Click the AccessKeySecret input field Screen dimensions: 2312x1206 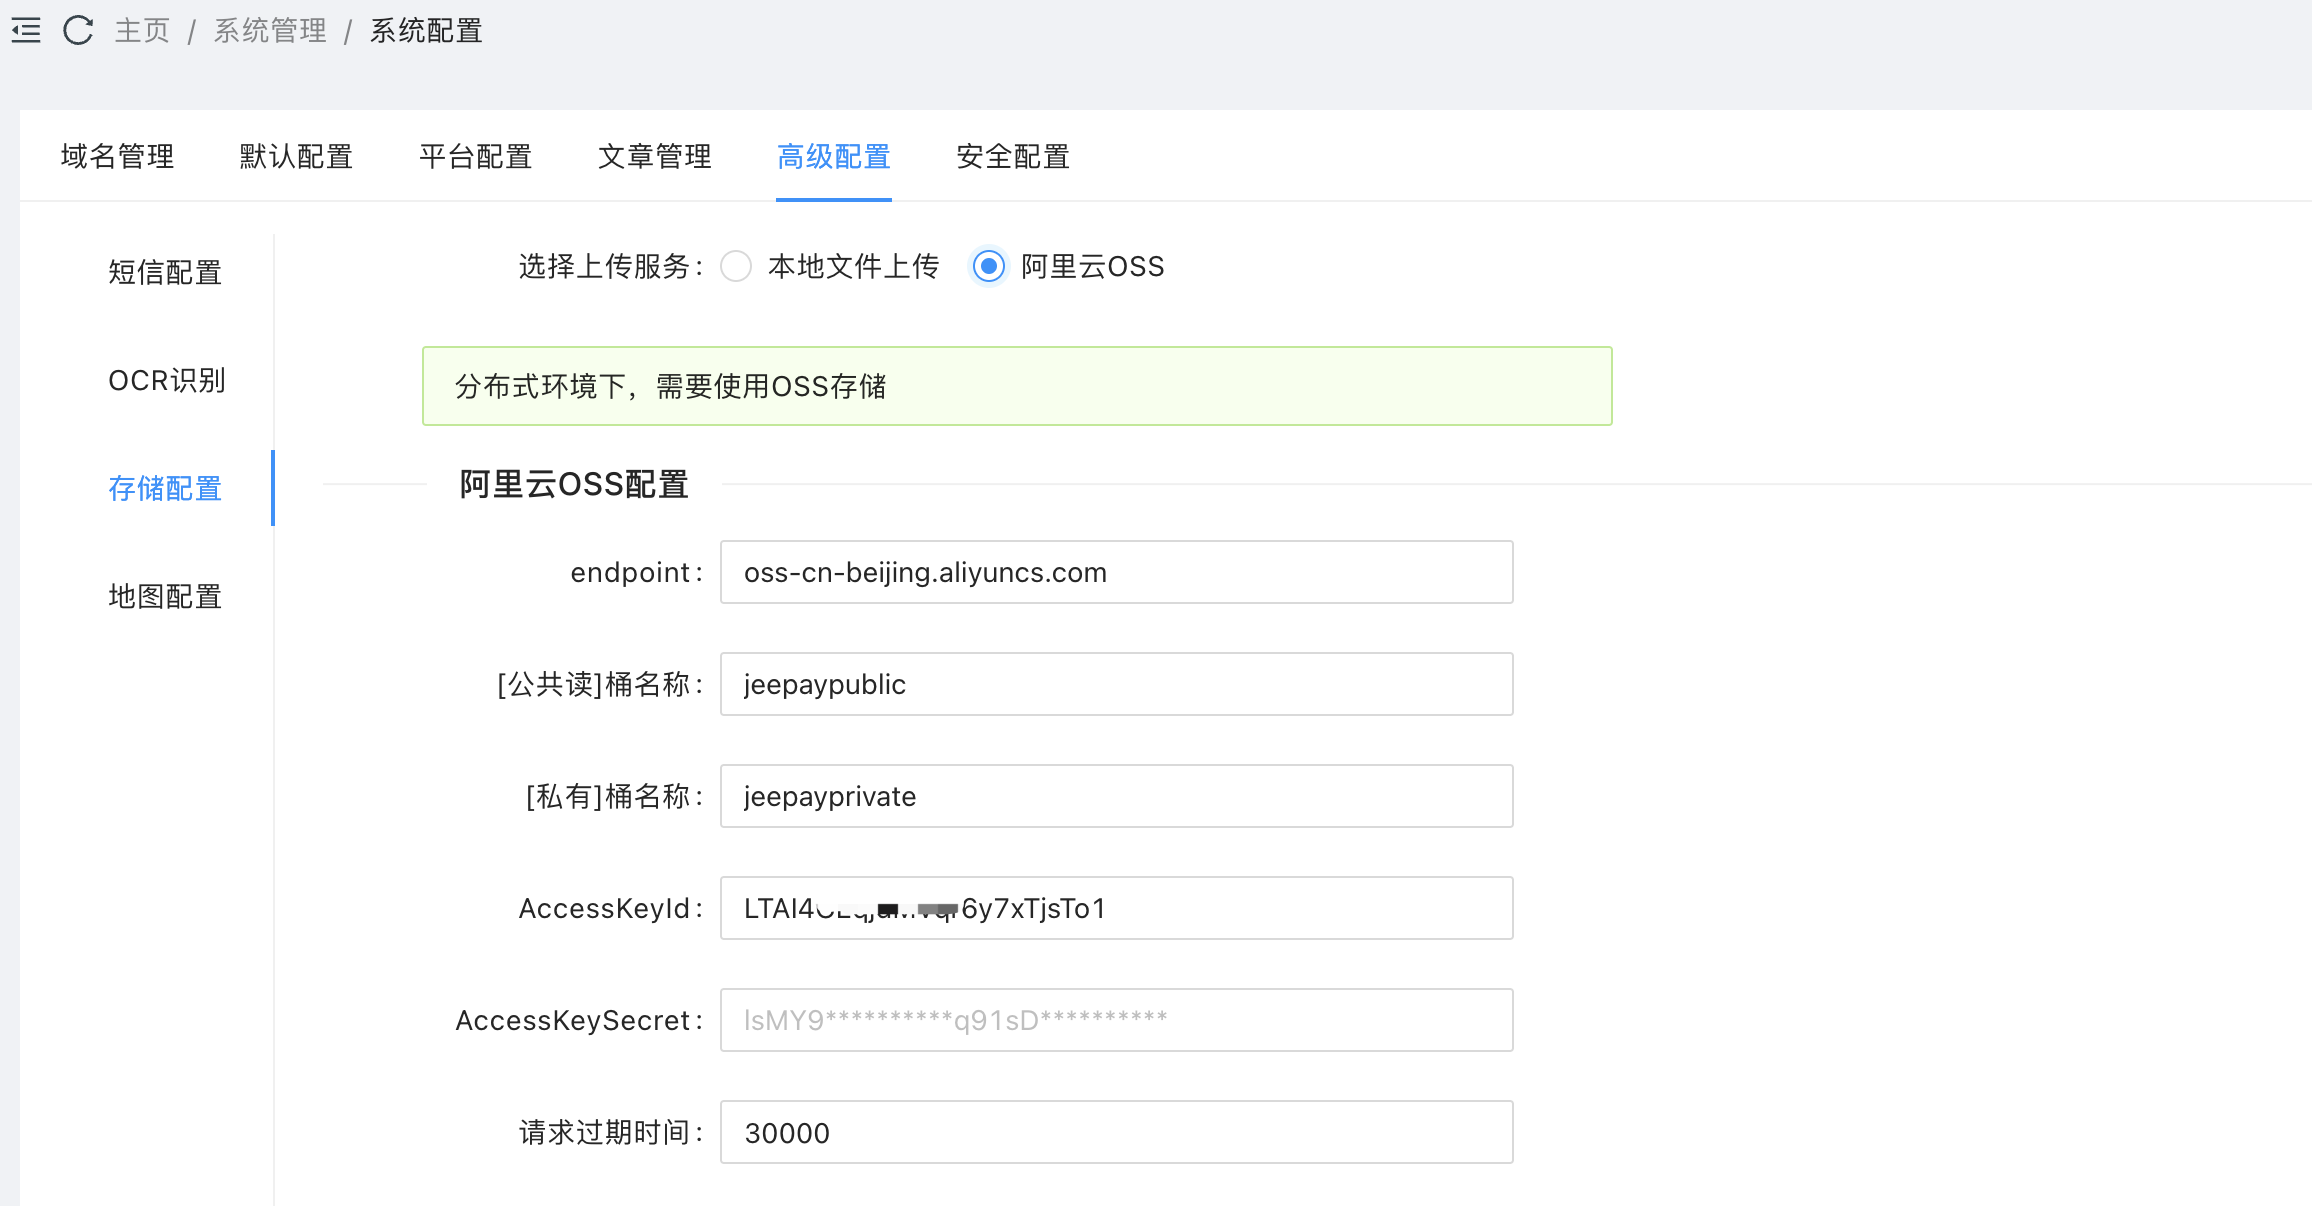point(1116,1020)
